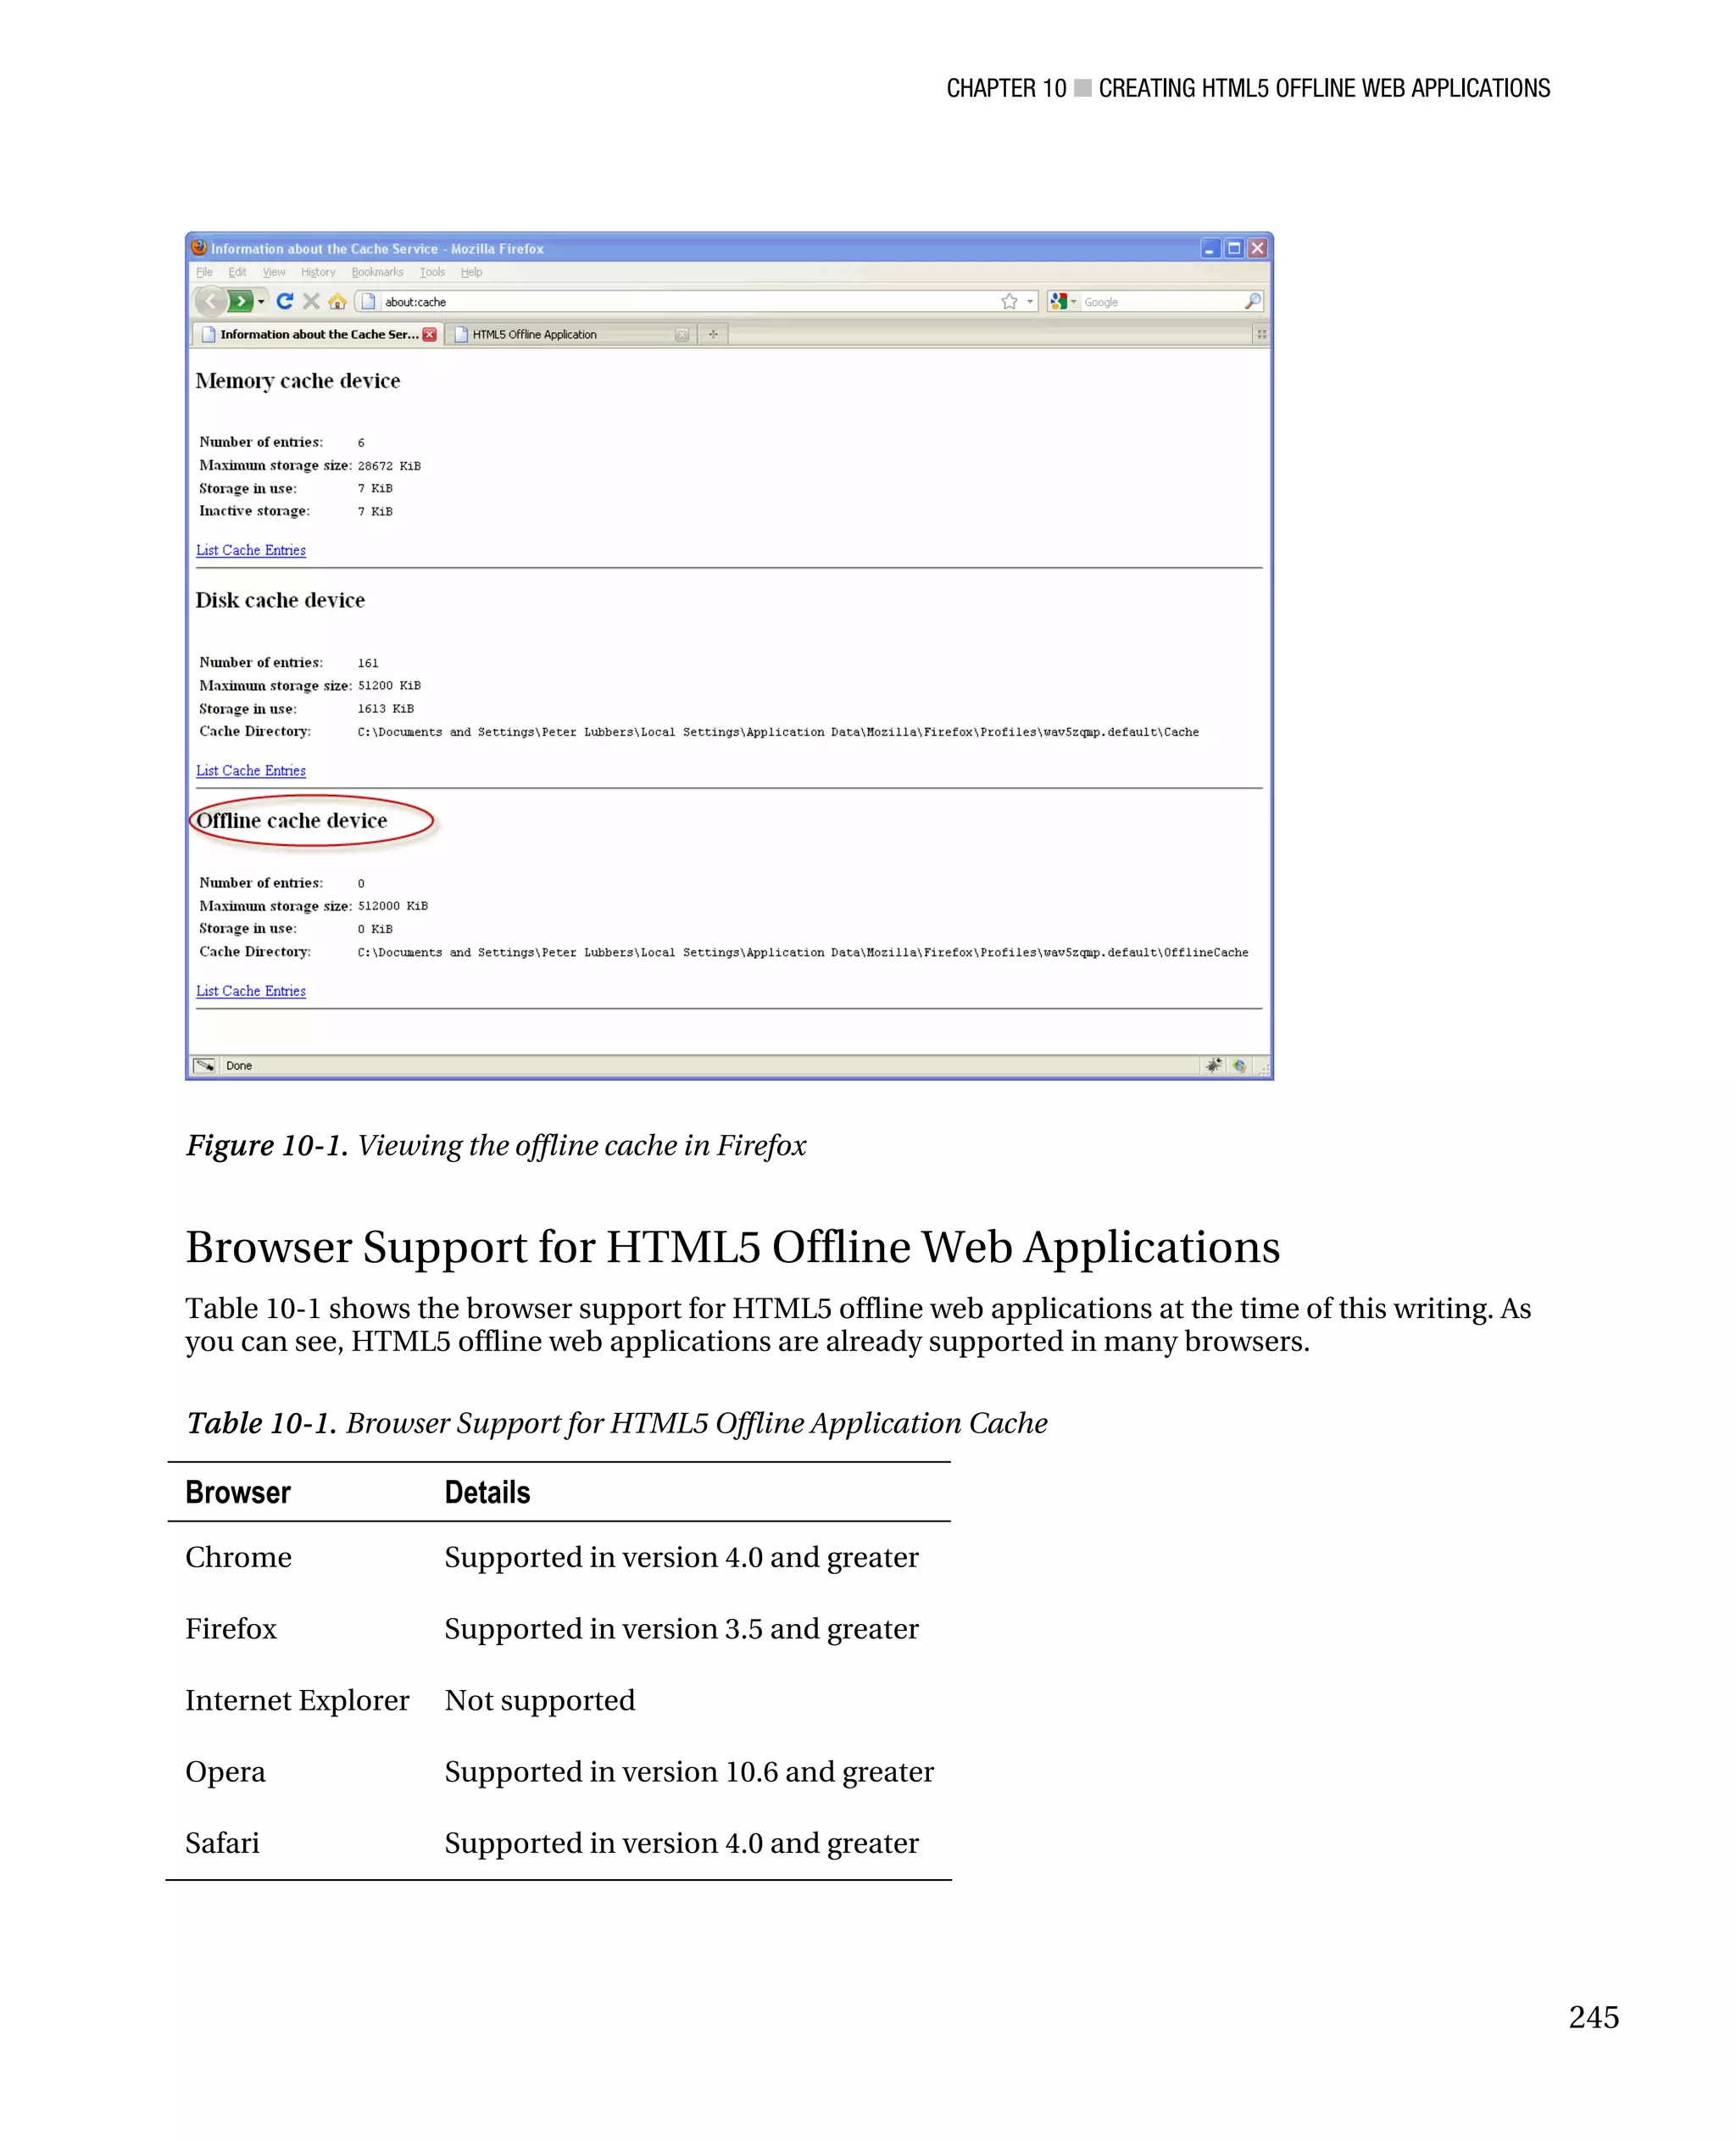The image size is (1736, 2141).
Task: Bookmark this page with the star icon
Action: [1009, 301]
